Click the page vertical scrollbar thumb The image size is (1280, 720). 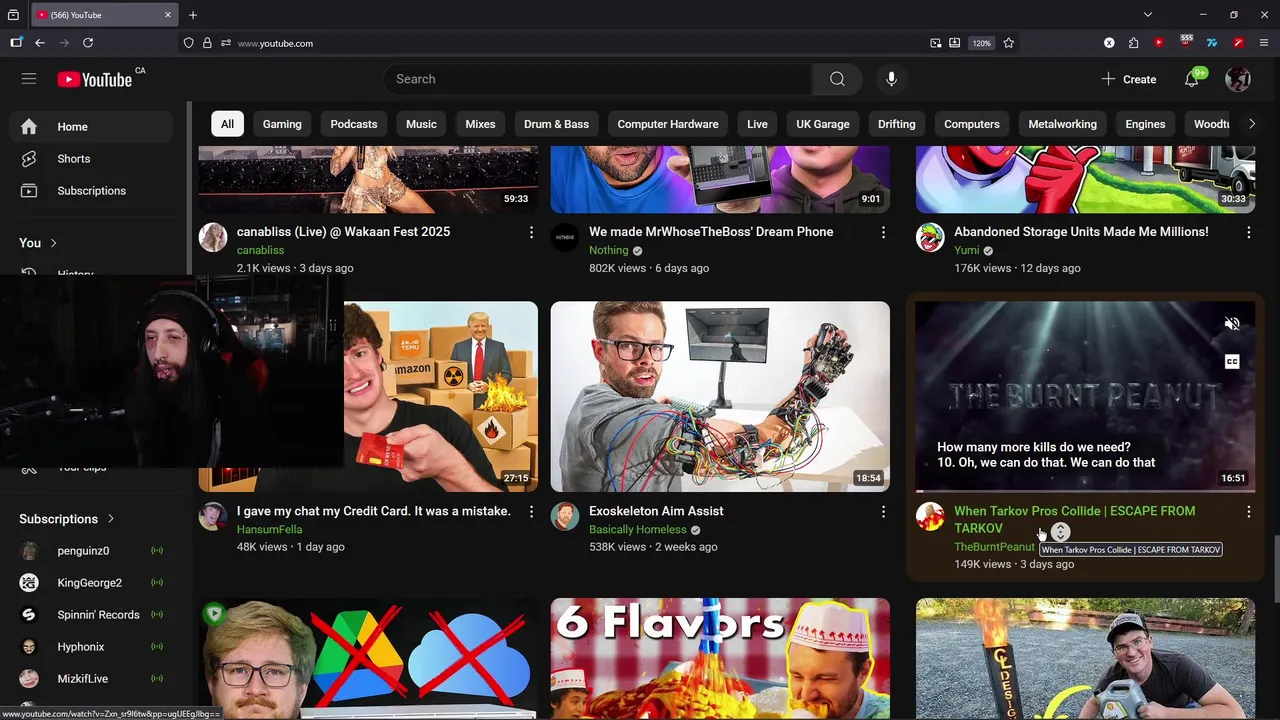click(x=1275, y=569)
